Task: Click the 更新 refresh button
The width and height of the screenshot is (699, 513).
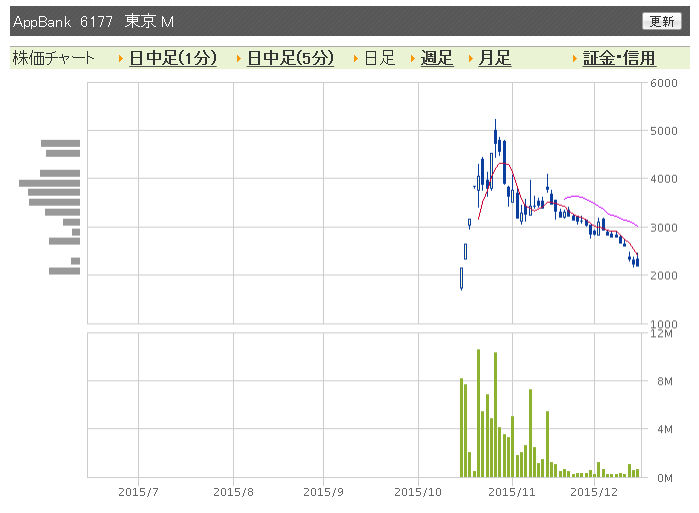Action: click(662, 21)
